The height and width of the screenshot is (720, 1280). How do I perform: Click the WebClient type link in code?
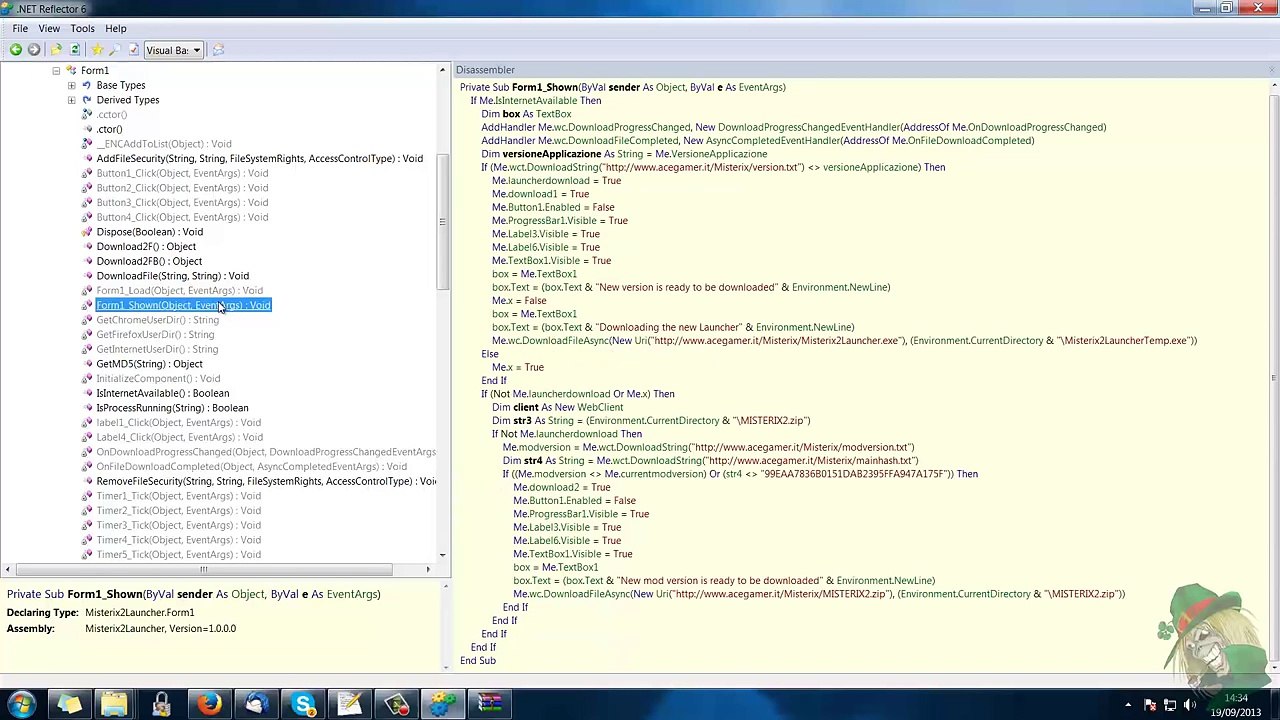600,407
